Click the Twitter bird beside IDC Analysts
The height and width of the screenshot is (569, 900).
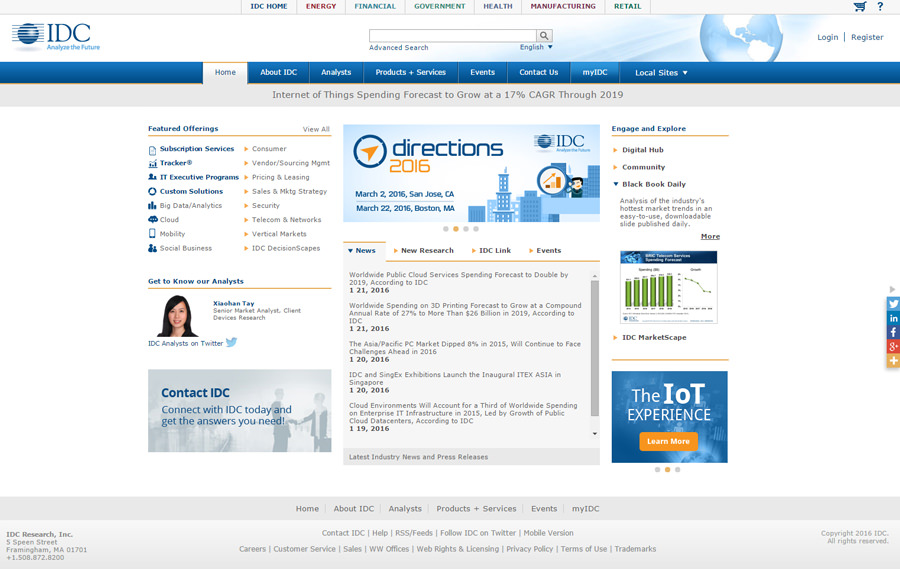232,343
